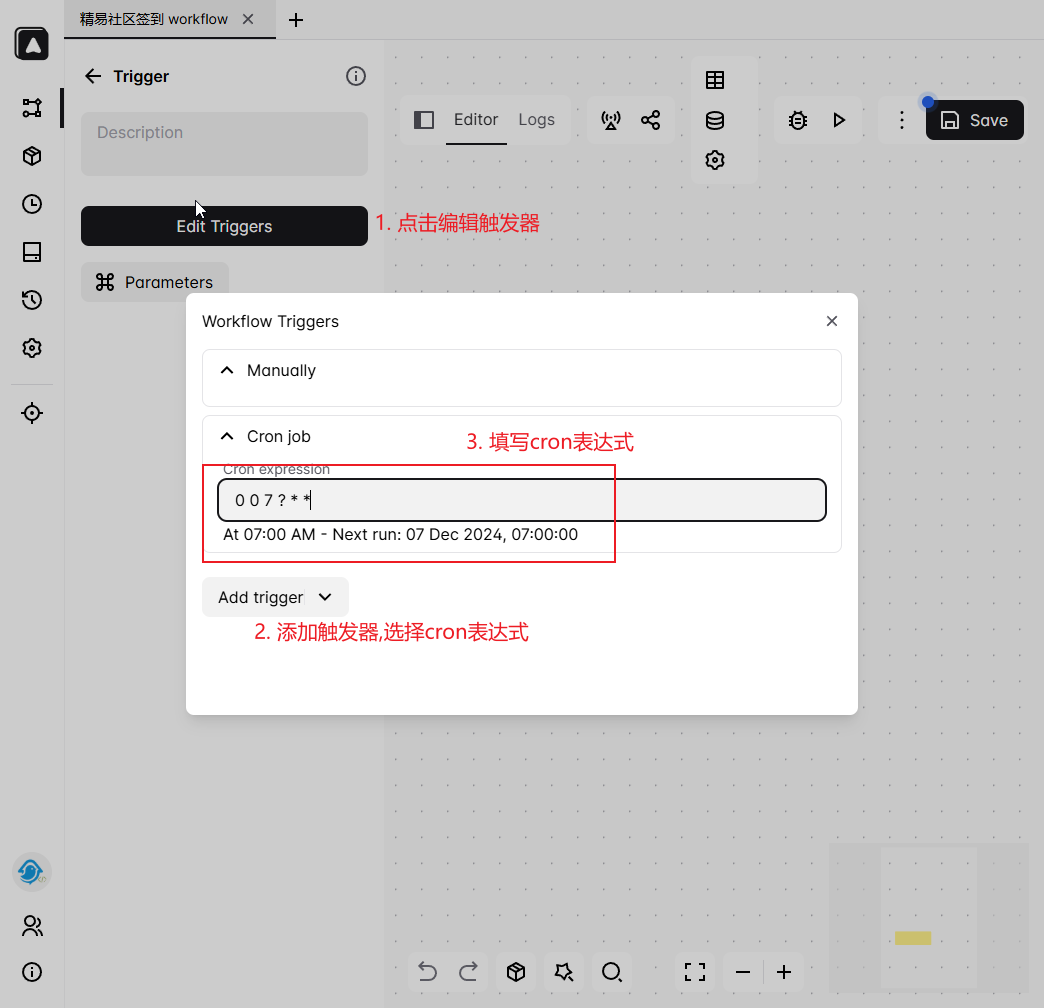Viewport: 1044px width, 1008px height.
Task: Click the Edit Triggers button
Action: (x=224, y=226)
